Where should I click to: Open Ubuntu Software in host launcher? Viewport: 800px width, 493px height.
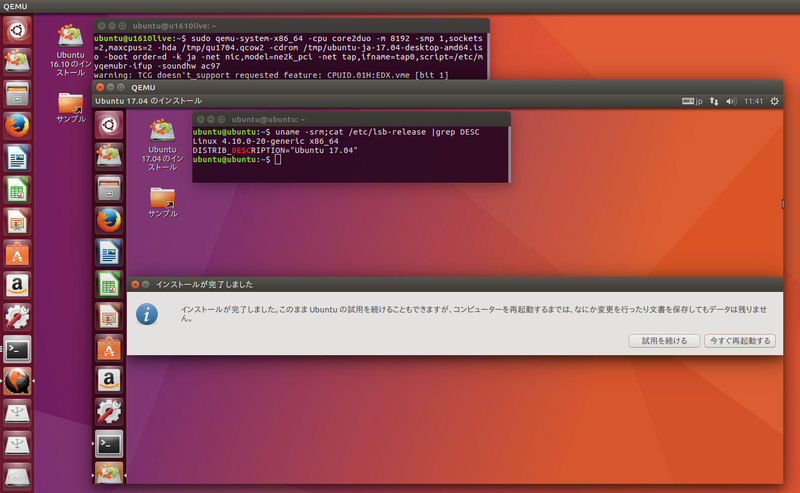click(17, 253)
